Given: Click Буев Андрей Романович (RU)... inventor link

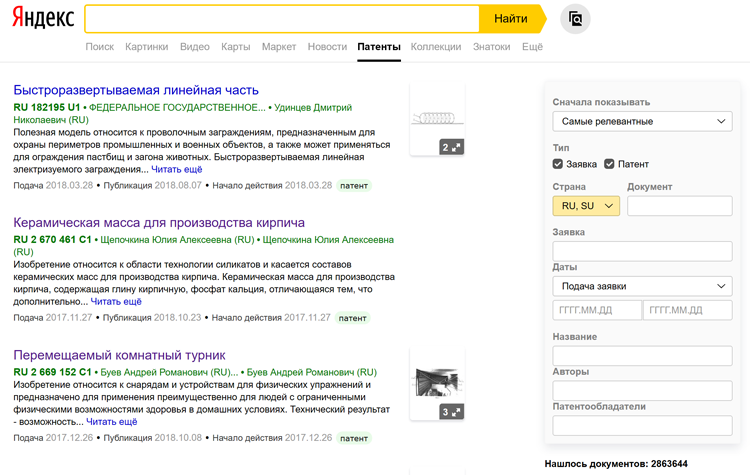Looking at the screenshot, I should pyautogui.click(x=169, y=372).
